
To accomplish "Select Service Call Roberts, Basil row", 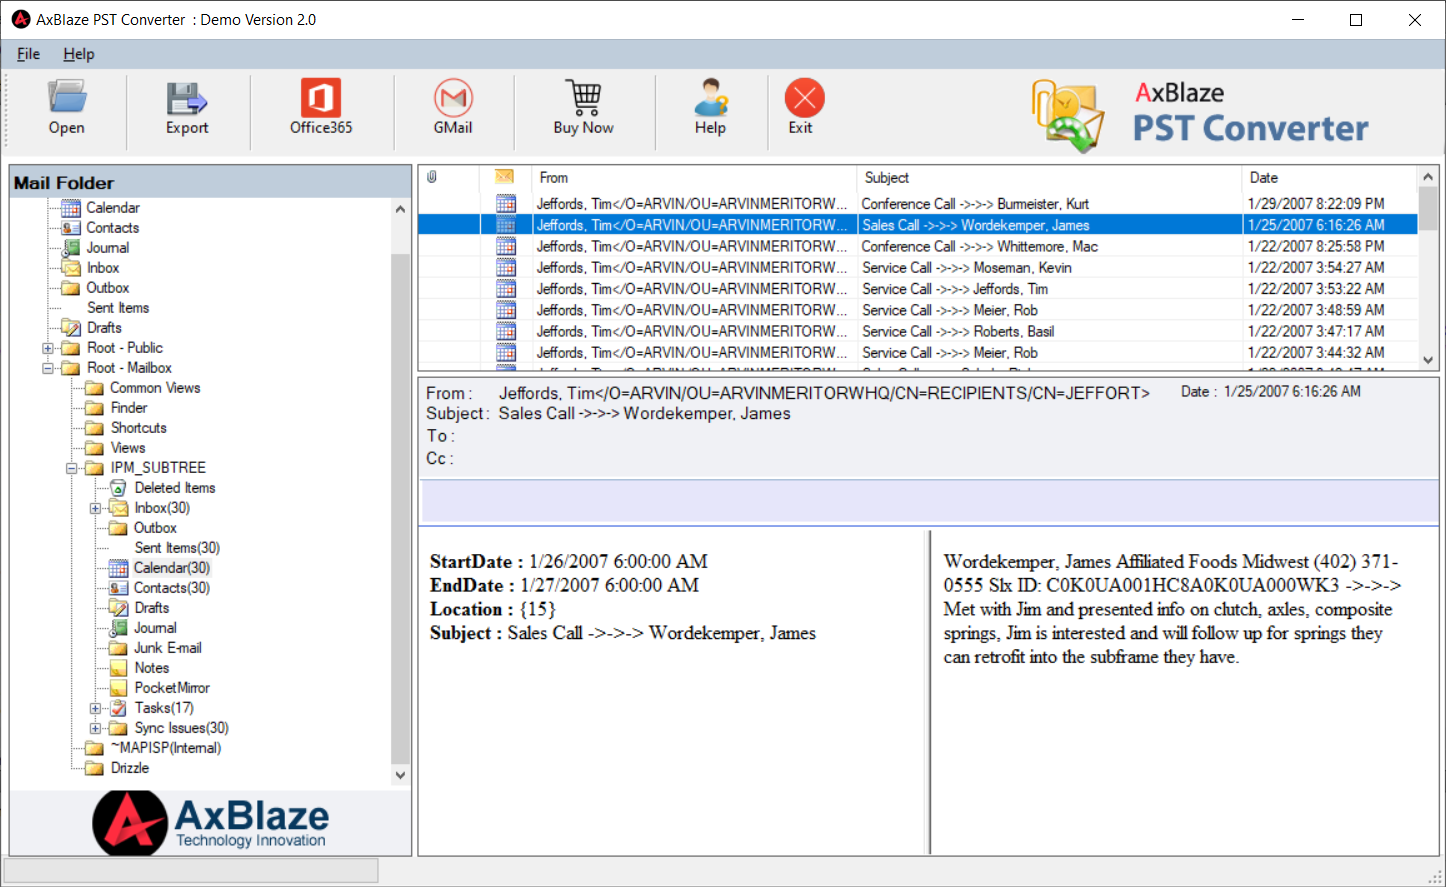I will (x=918, y=331).
